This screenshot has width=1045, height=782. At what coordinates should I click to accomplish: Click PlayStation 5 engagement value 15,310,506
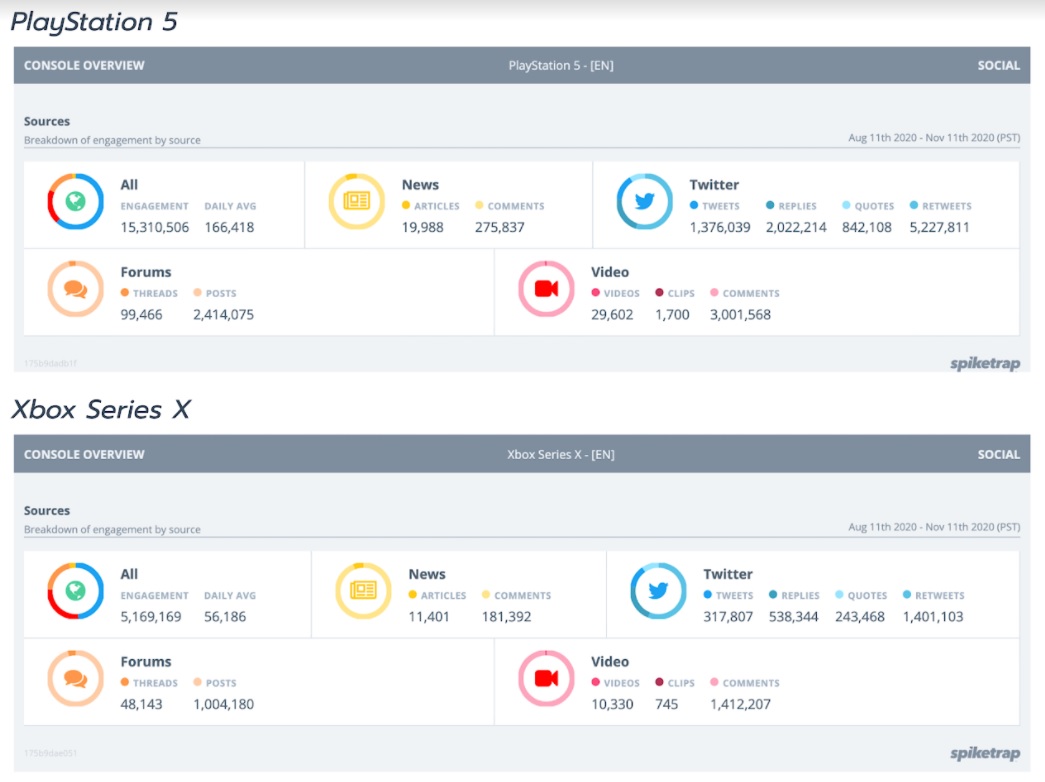(x=155, y=227)
